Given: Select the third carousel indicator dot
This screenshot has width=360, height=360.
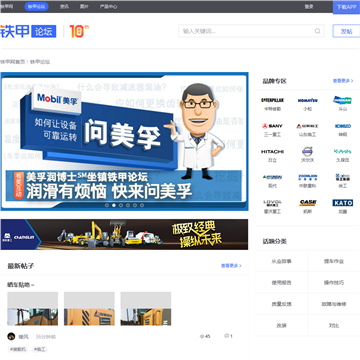Looking at the screenshot, I should (121, 205).
